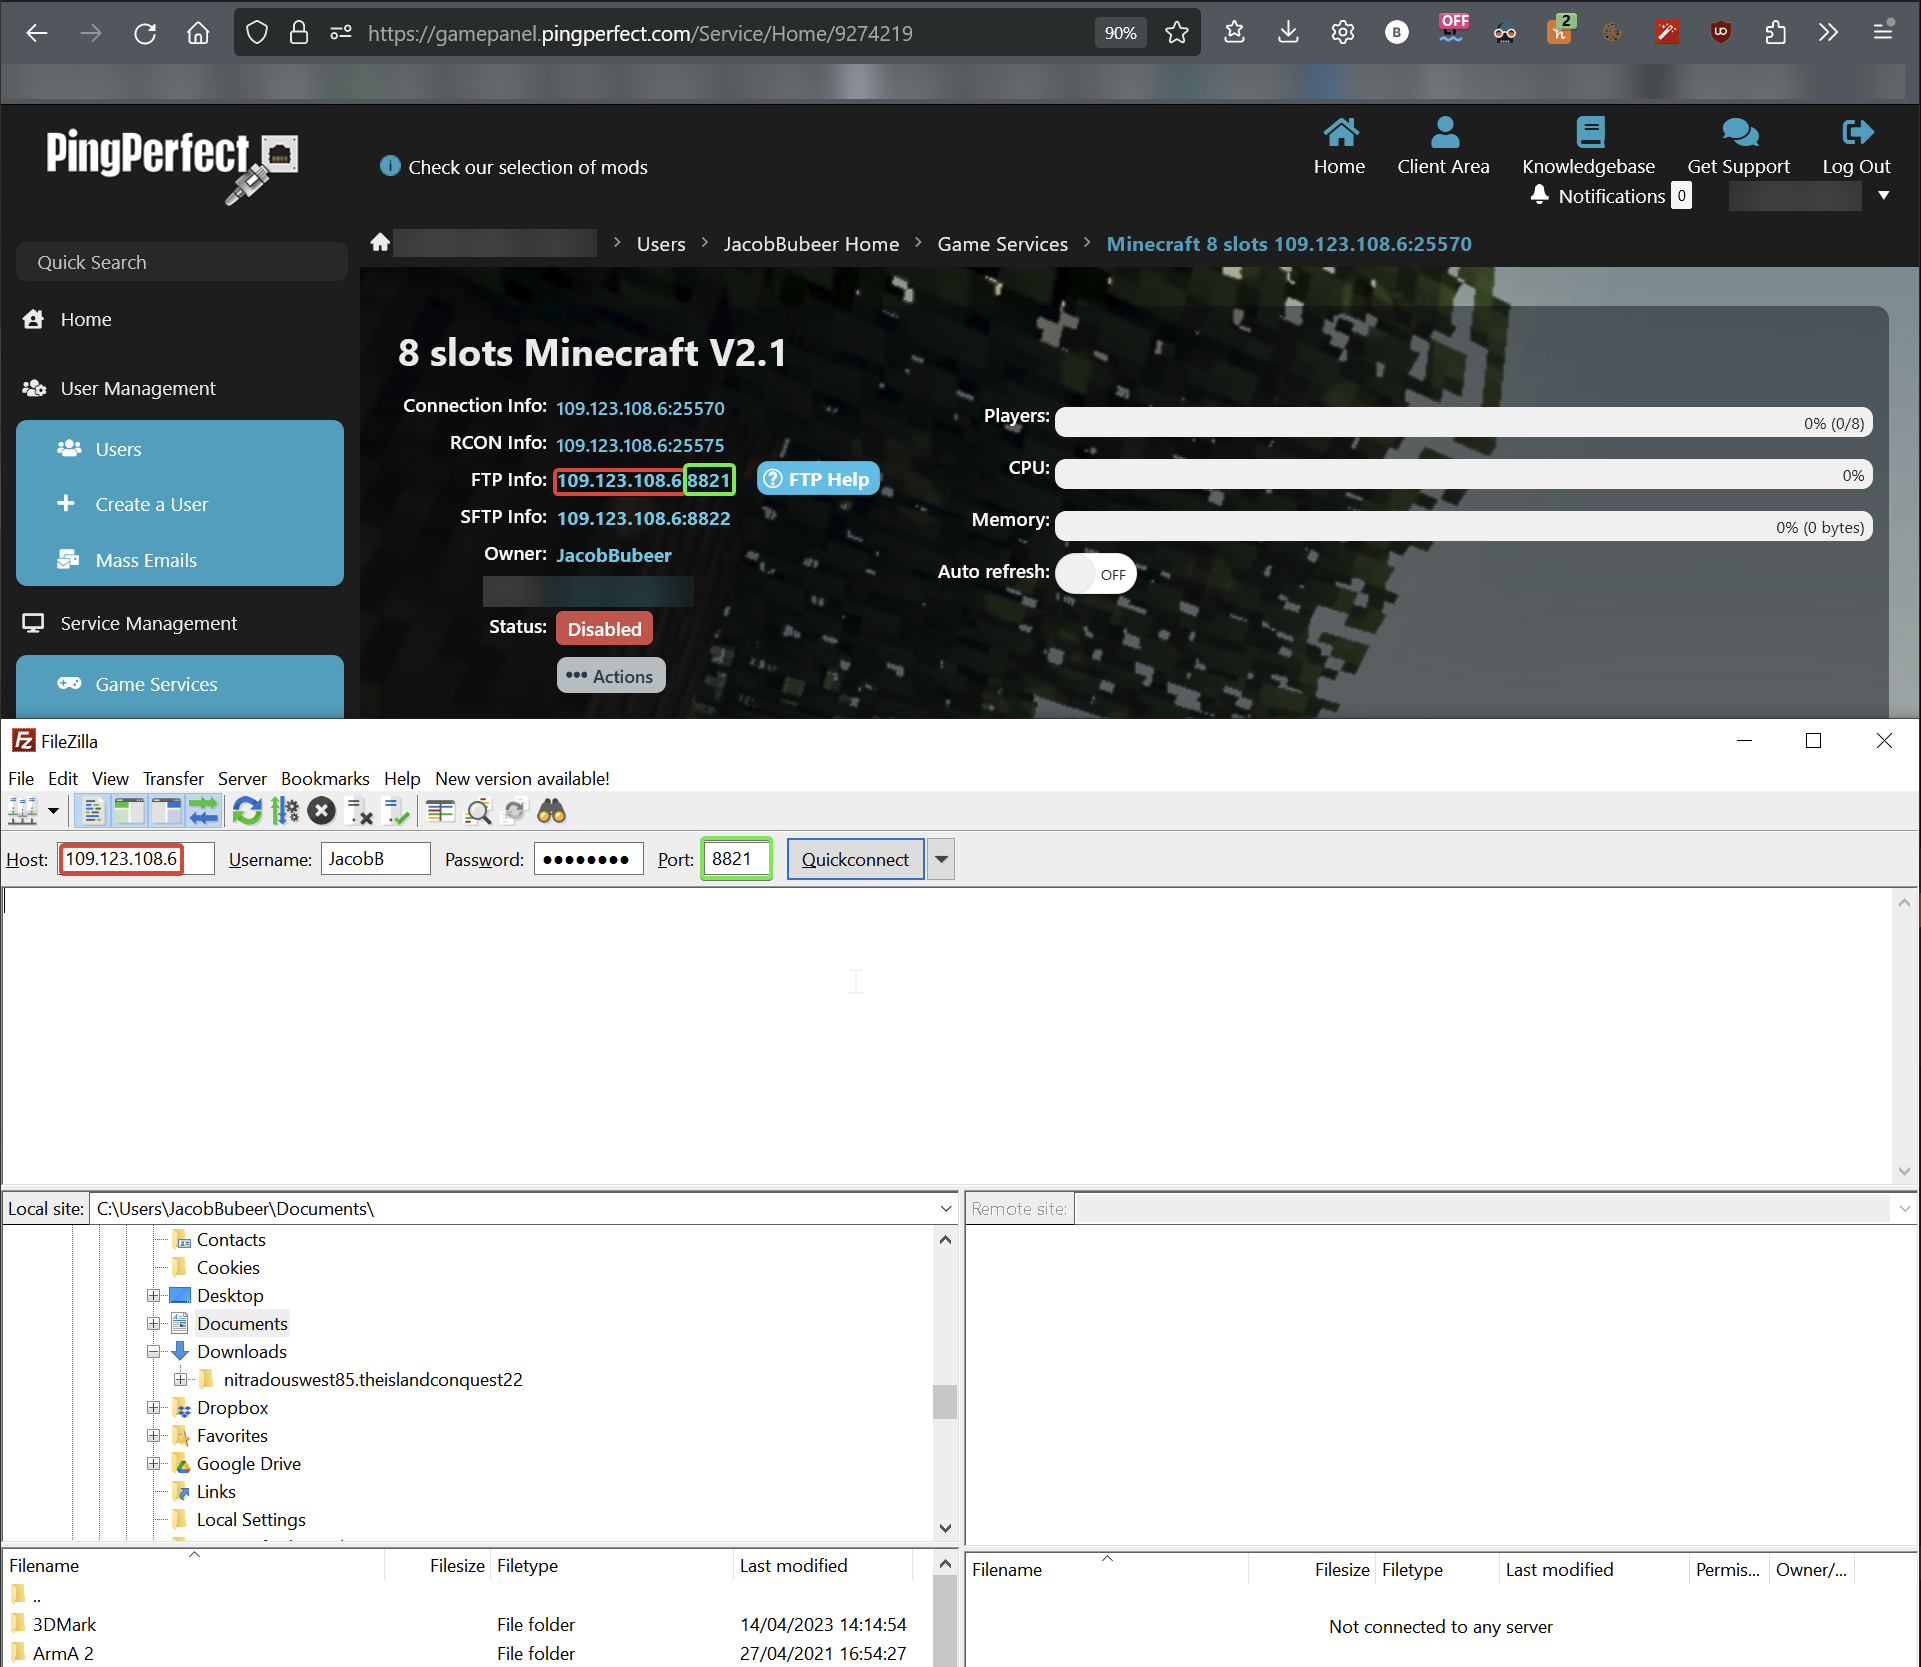Click the Players progress bar
The height and width of the screenshot is (1667, 1921).
(1463, 423)
